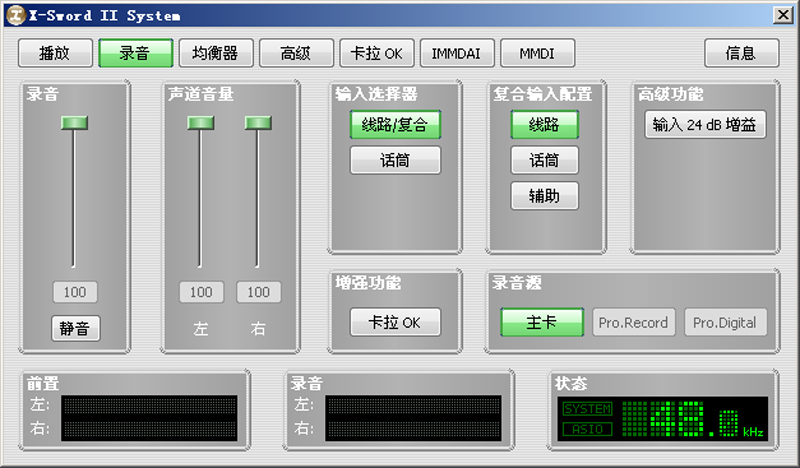Click the X-Sword app icon in title bar
Image resolution: width=800 pixels, height=468 pixels.
pos(13,14)
